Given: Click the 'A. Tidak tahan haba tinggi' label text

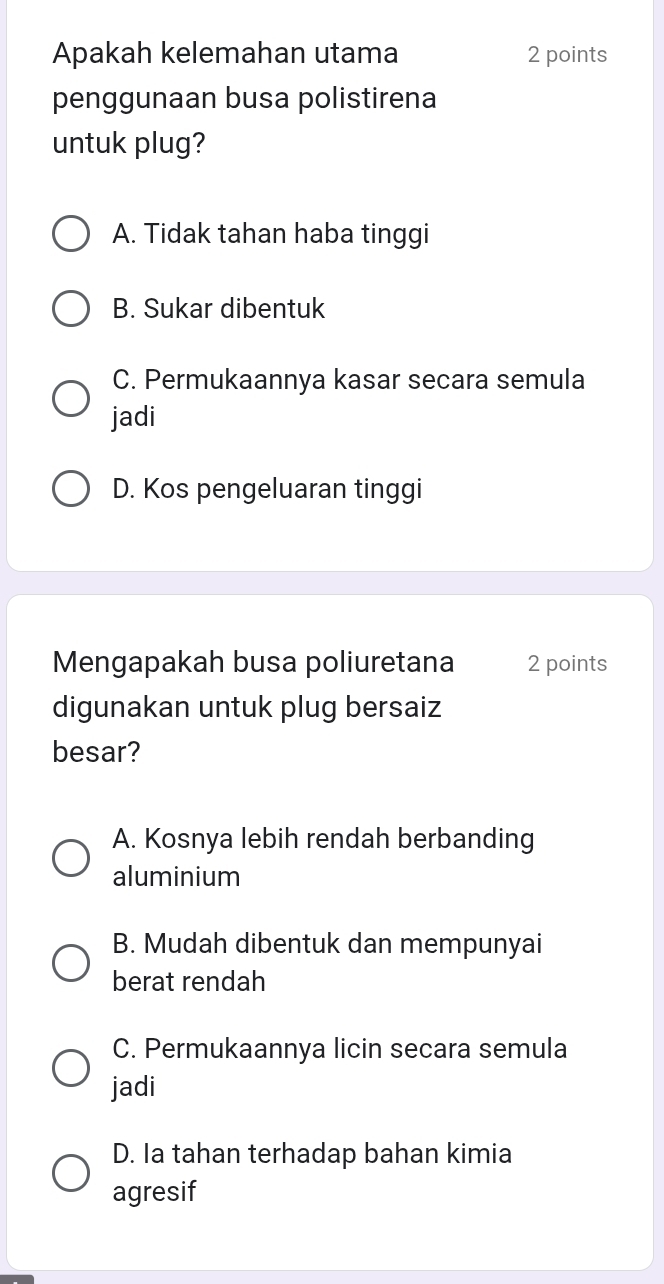Looking at the screenshot, I should click(271, 235).
